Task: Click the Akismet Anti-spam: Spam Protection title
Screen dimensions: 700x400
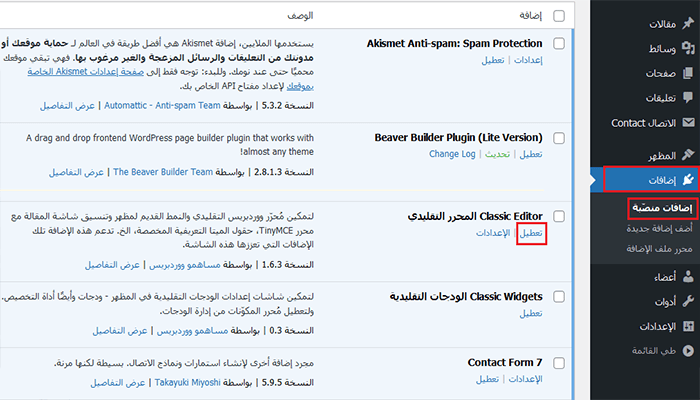Action: [x=454, y=44]
